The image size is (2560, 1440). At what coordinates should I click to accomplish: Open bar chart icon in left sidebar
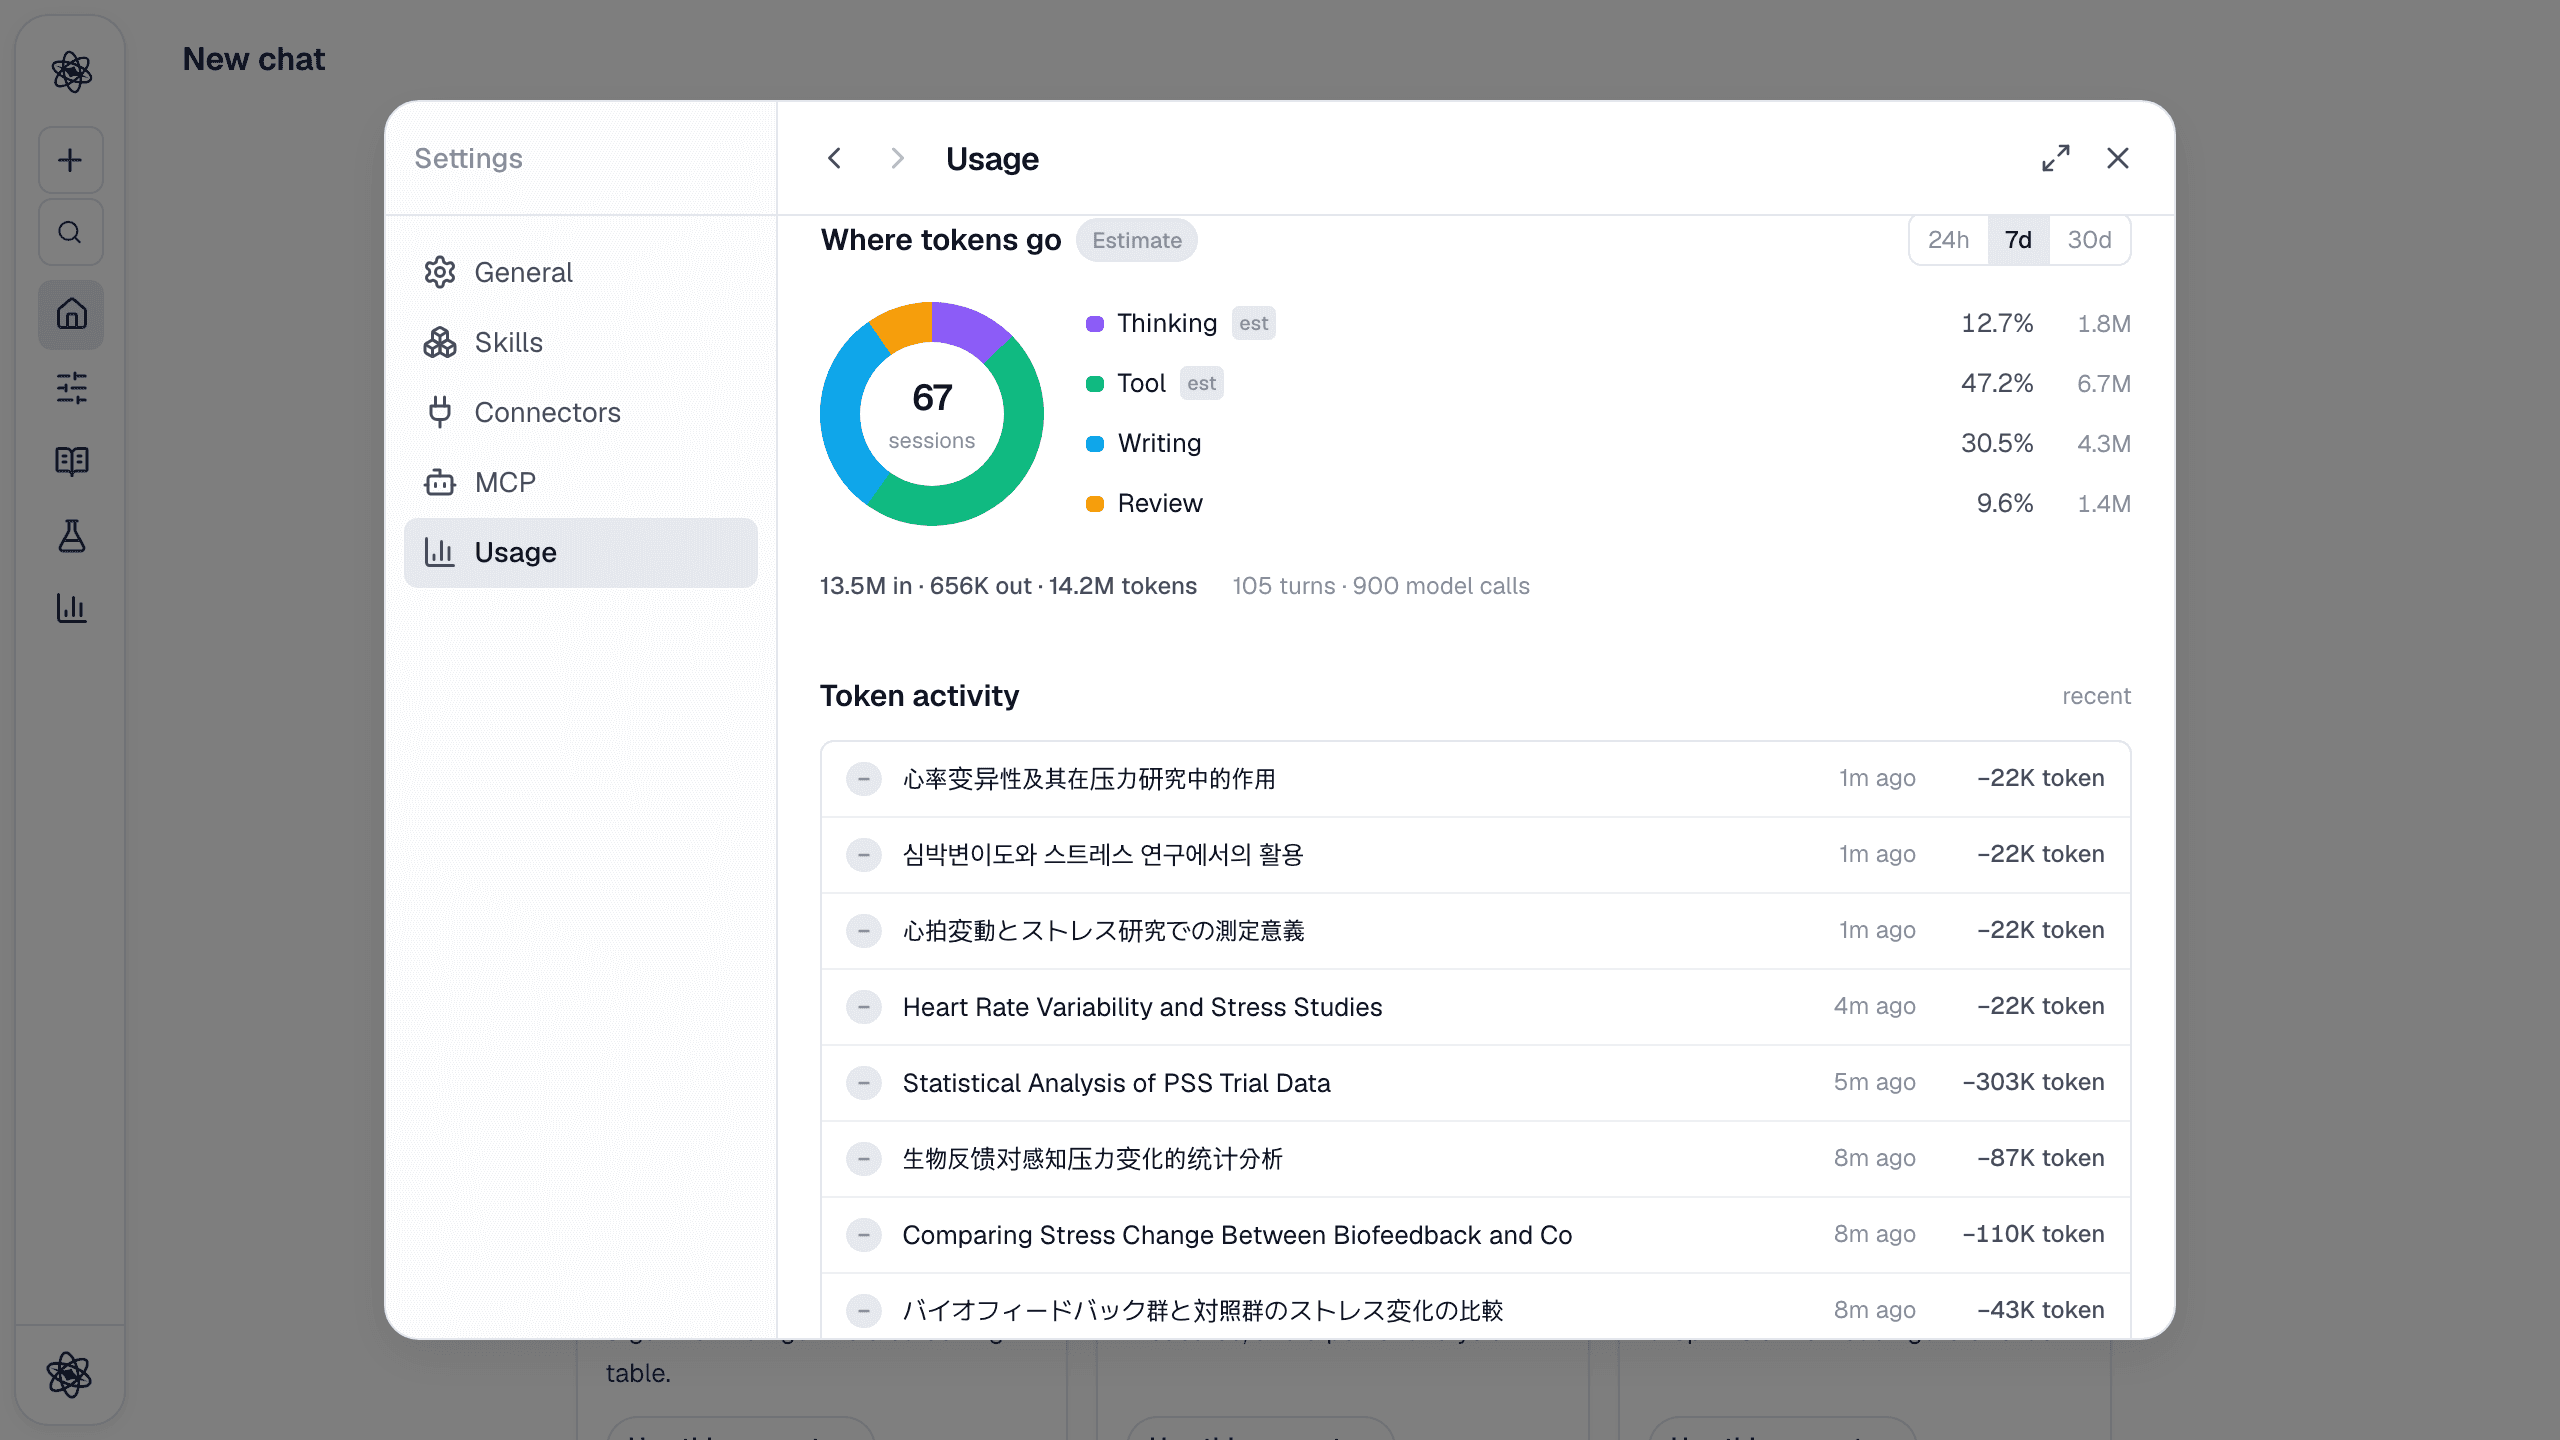pos(71,608)
